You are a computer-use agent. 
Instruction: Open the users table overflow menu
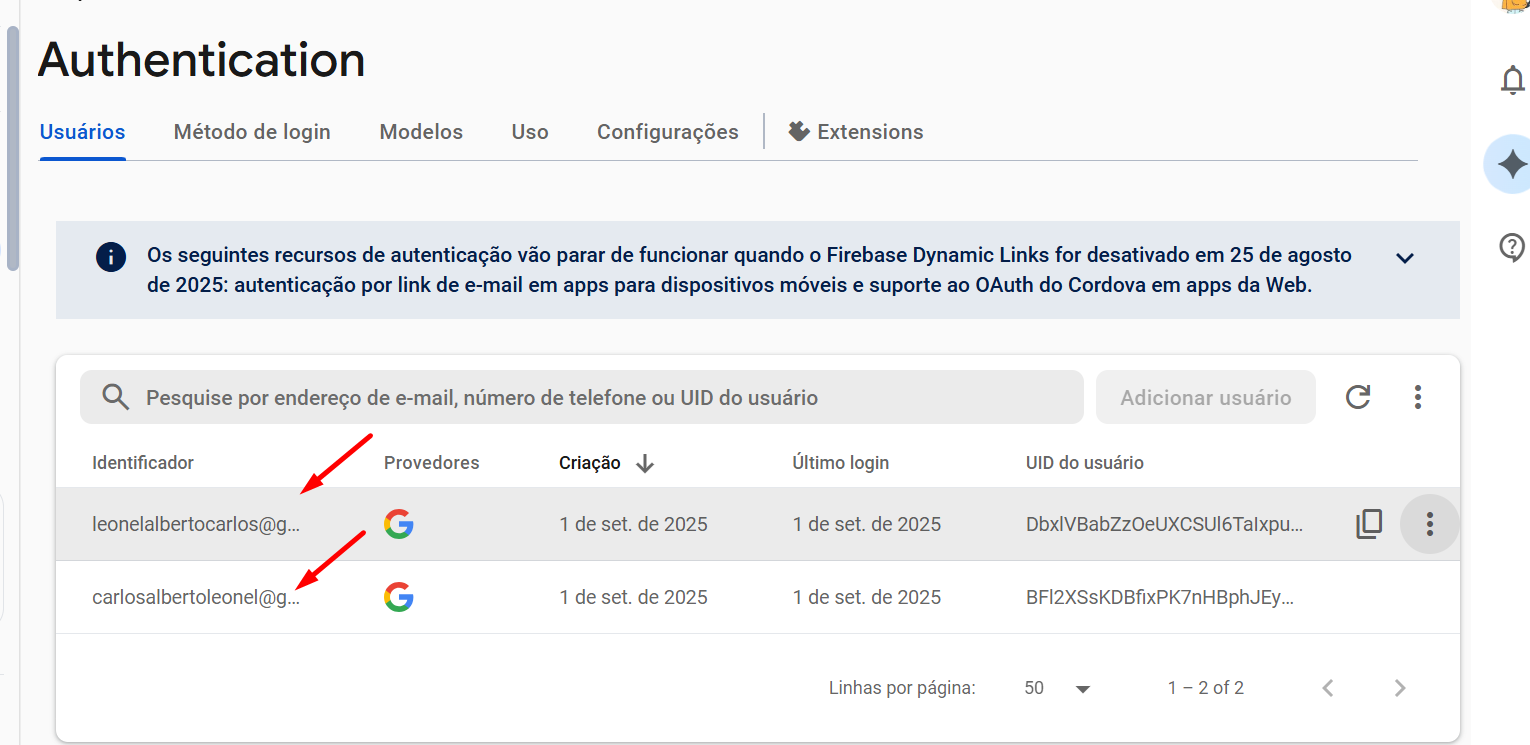[x=1417, y=397]
